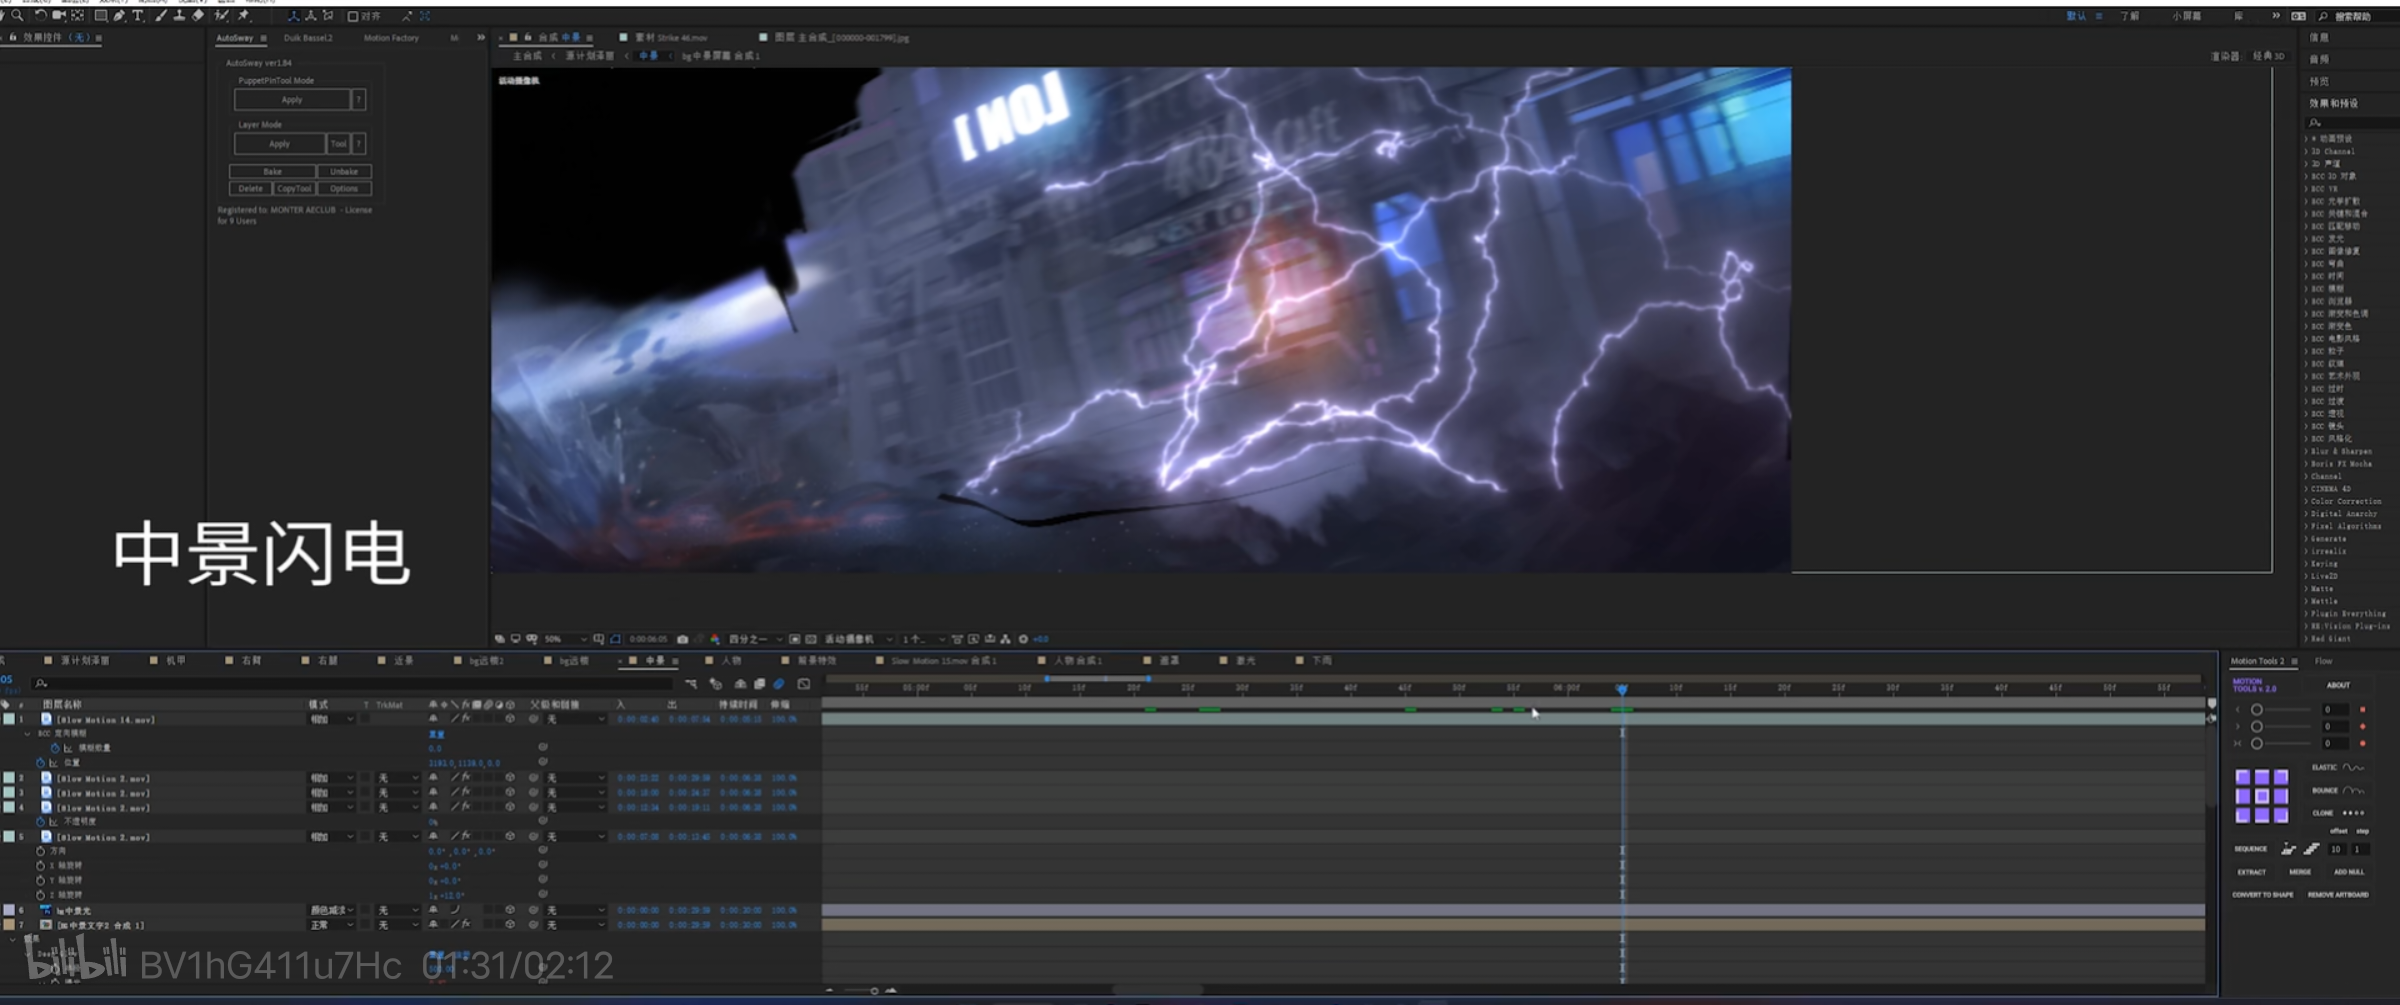2400x1005 pixels.
Task: Click Apply under PuppetPinTool Mode
Action: (x=292, y=100)
